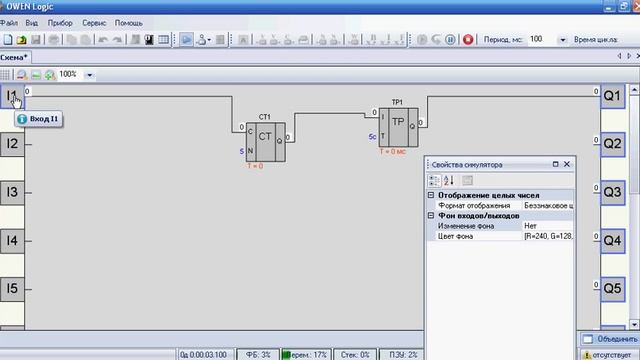Screen dimensions: 640x360
Task: Toggle input I4 state
Action: [x=12, y=241]
